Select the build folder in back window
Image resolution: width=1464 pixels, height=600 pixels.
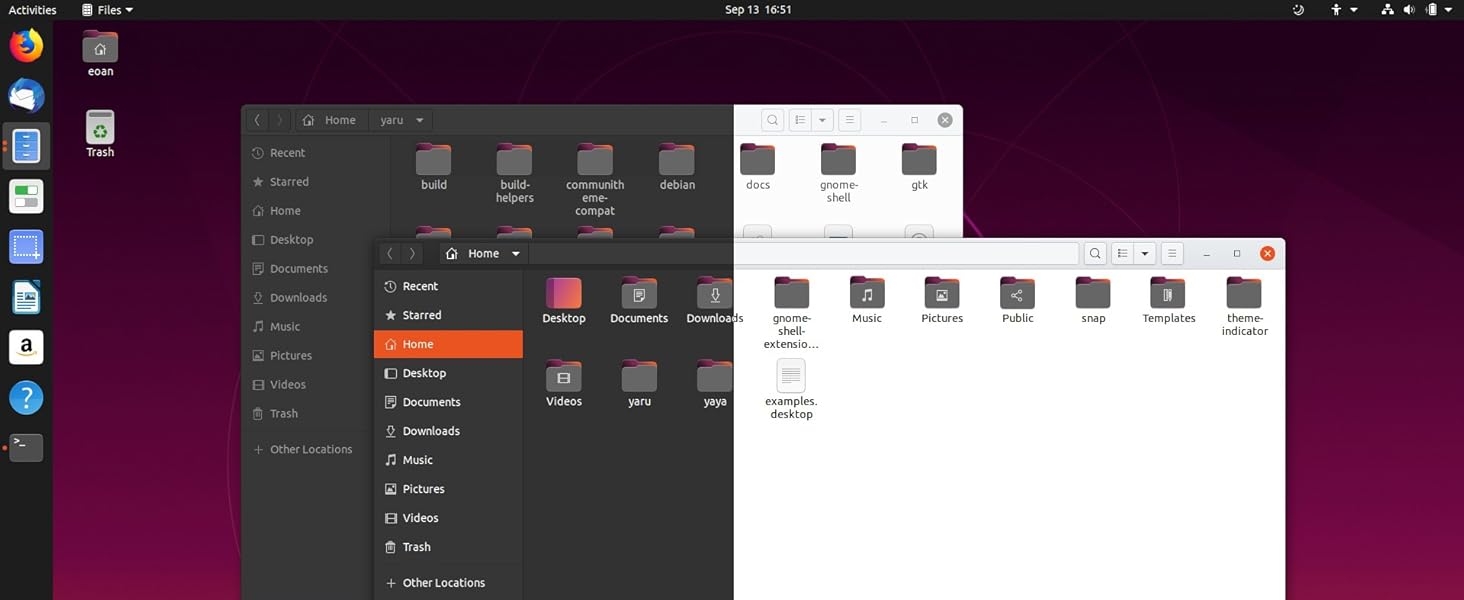click(434, 167)
